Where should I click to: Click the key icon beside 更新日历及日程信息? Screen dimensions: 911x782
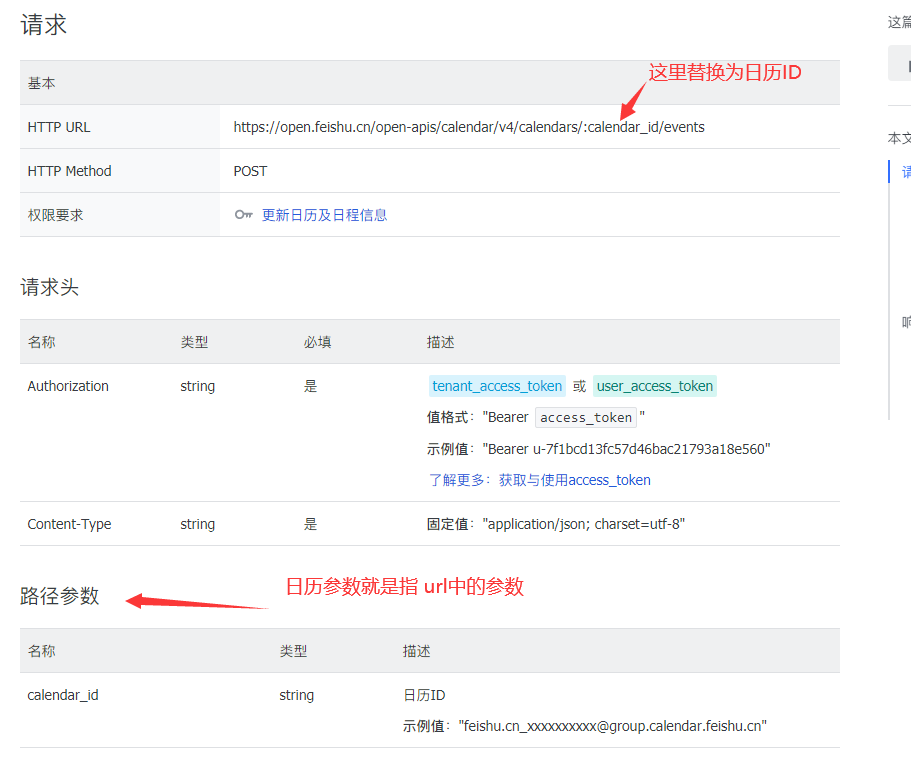[x=243, y=215]
